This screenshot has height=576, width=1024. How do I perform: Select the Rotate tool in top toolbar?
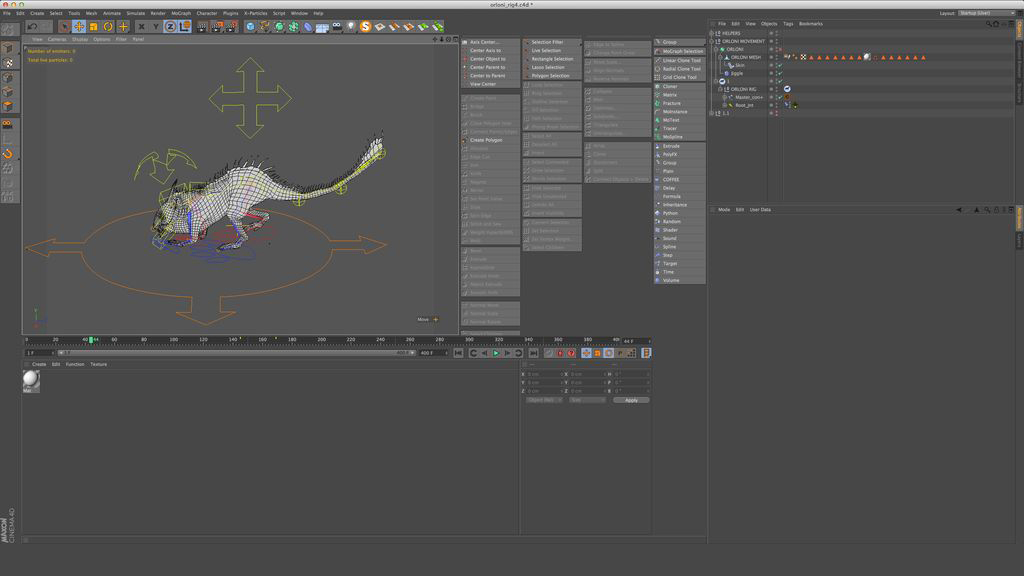click(108, 26)
